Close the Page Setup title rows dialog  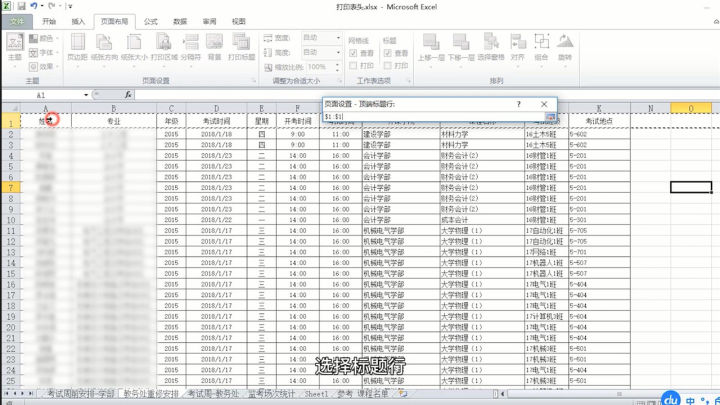[x=544, y=104]
